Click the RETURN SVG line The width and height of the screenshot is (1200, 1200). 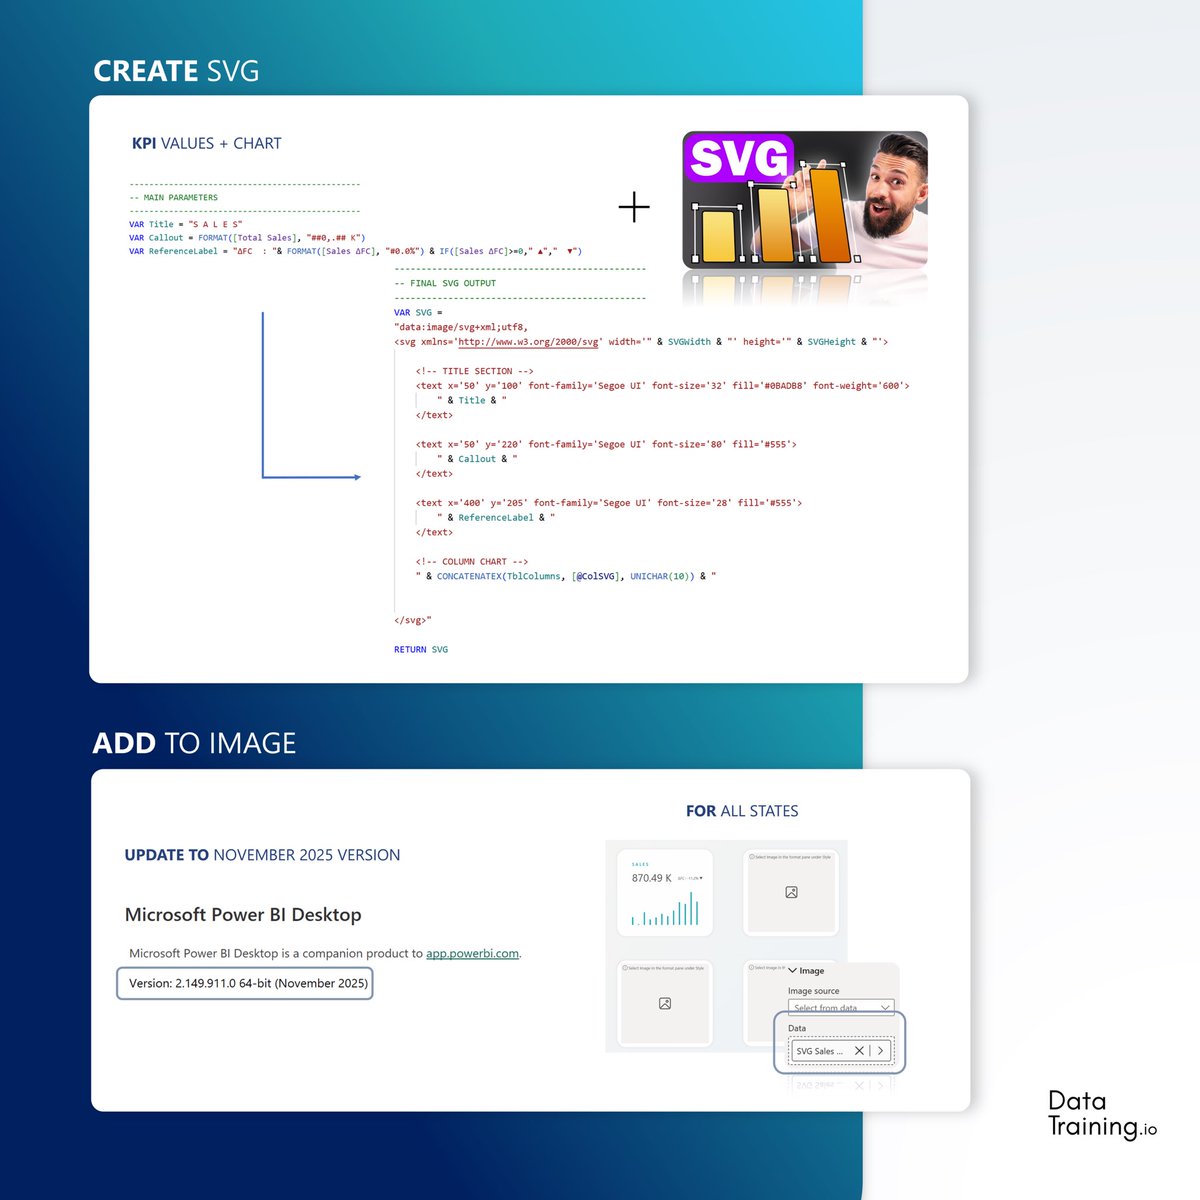click(421, 650)
